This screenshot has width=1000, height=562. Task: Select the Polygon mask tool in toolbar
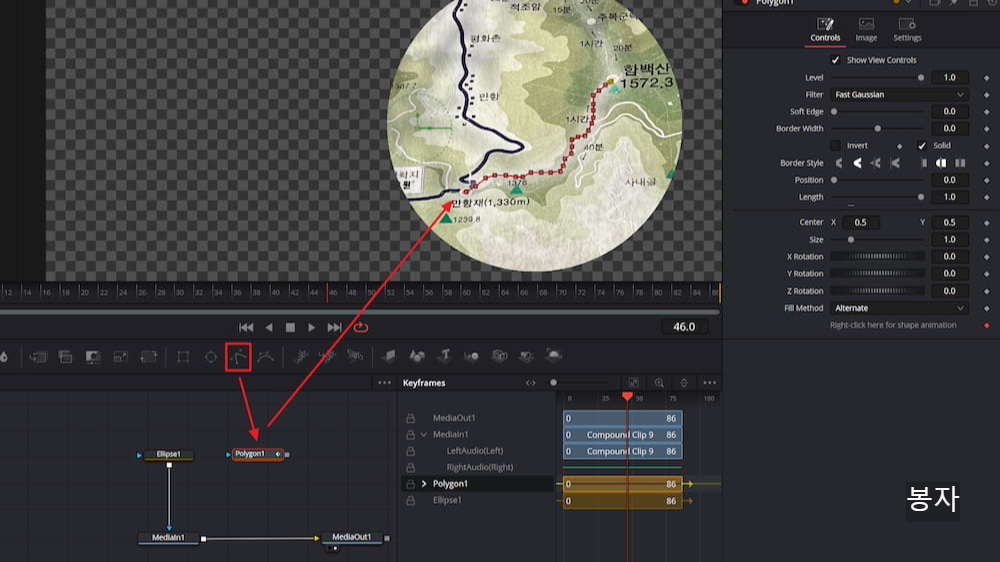click(x=239, y=357)
